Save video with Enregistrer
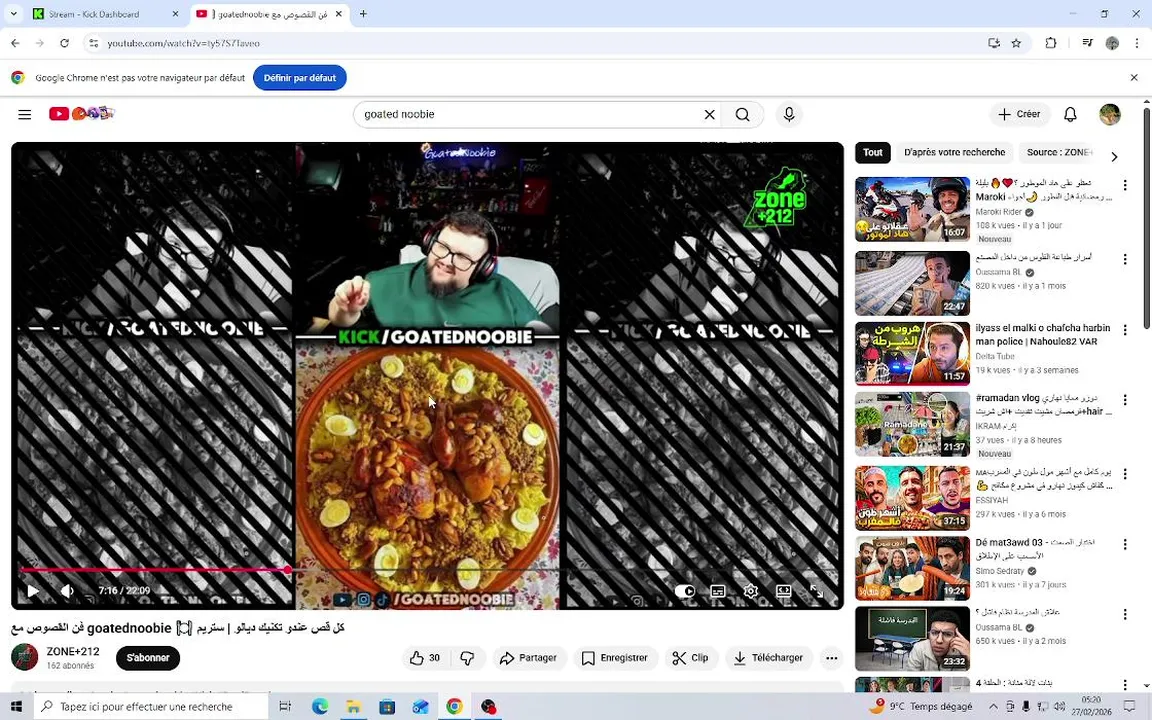The height and width of the screenshot is (720, 1152). [x=615, y=658]
